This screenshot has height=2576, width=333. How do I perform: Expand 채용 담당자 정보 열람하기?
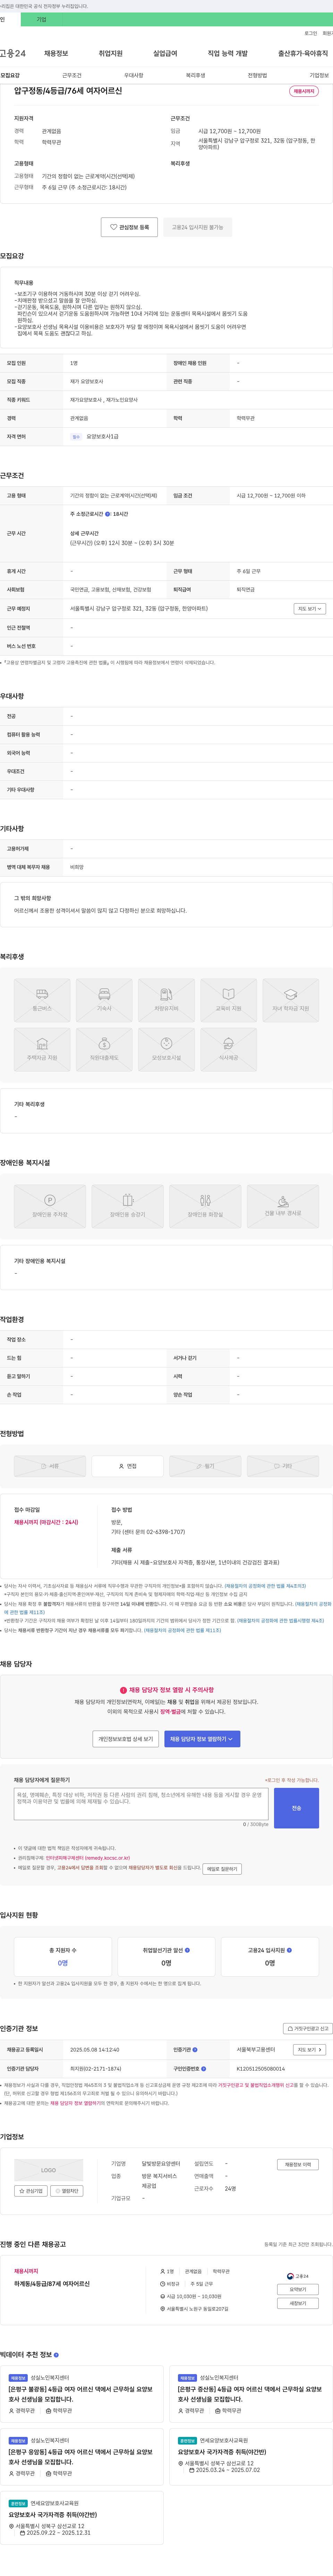click(x=202, y=1739)
